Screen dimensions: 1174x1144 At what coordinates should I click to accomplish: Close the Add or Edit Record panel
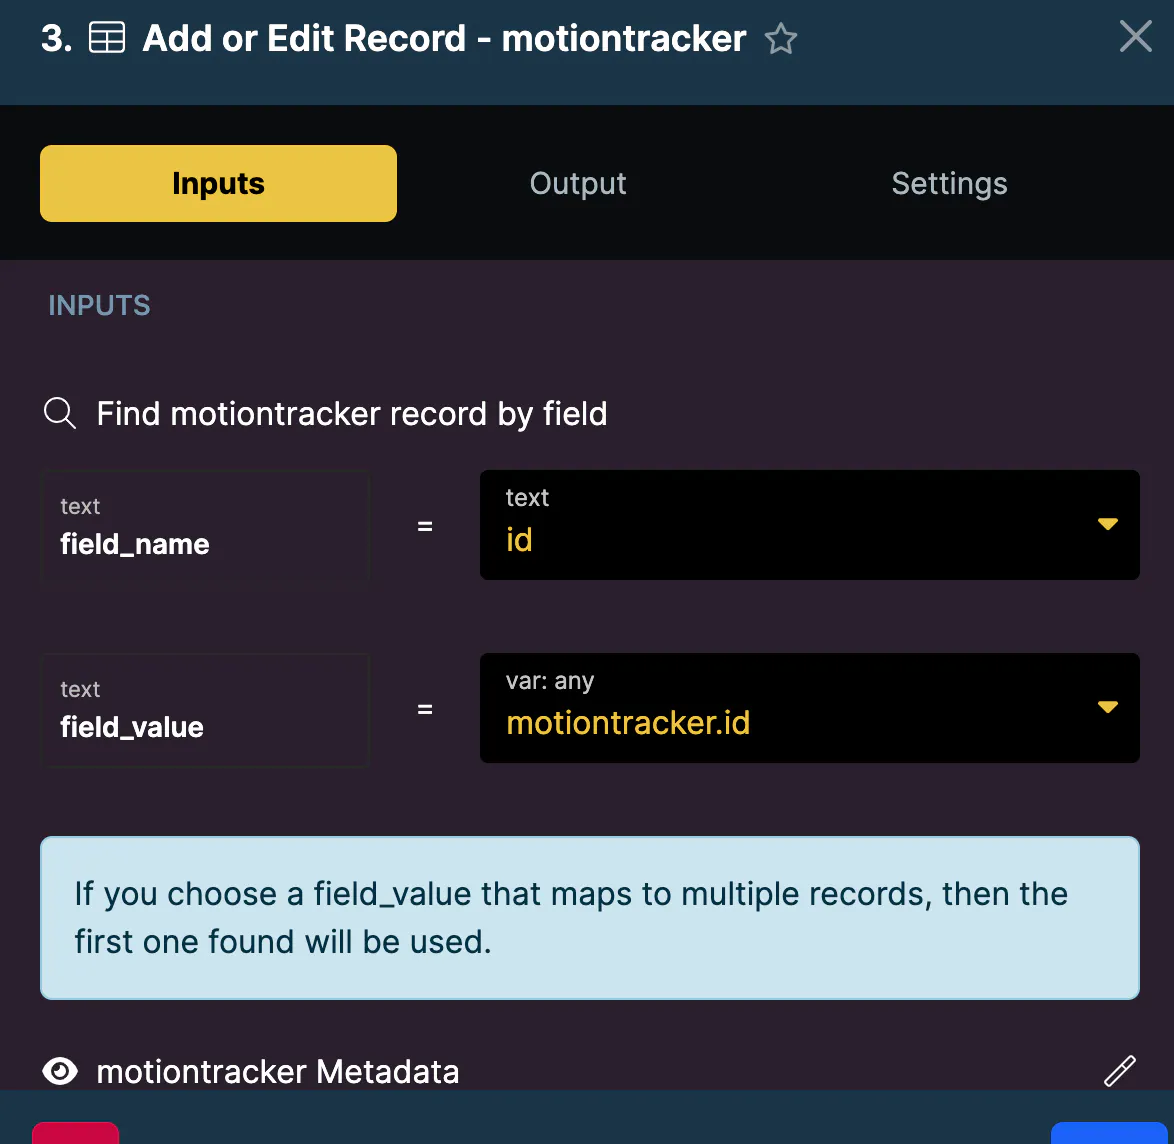[1135, 38]
